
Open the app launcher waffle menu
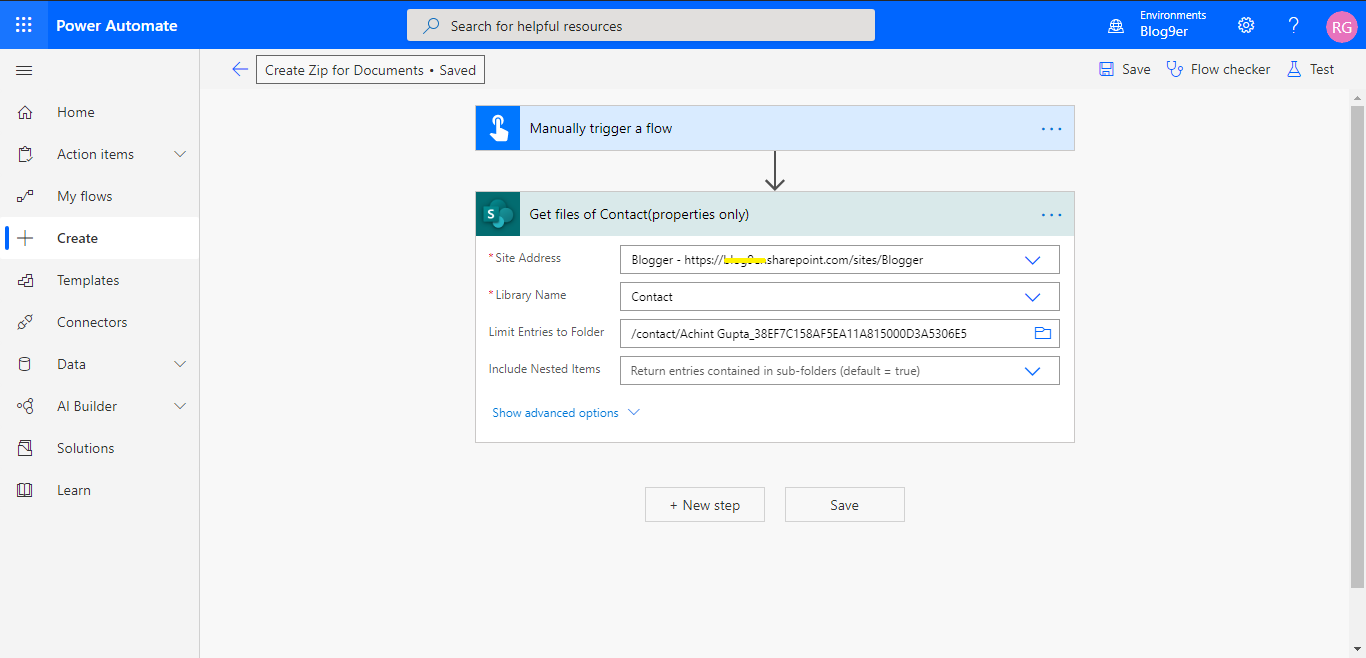pyautogui.click(x=22, y=24)
